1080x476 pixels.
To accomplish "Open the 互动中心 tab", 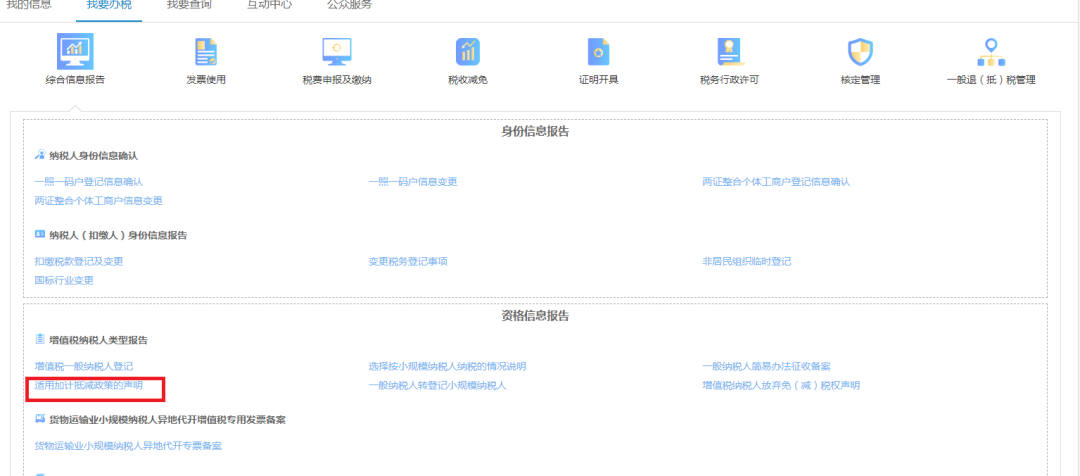I will pyautogui.click(x=269, y=5).
